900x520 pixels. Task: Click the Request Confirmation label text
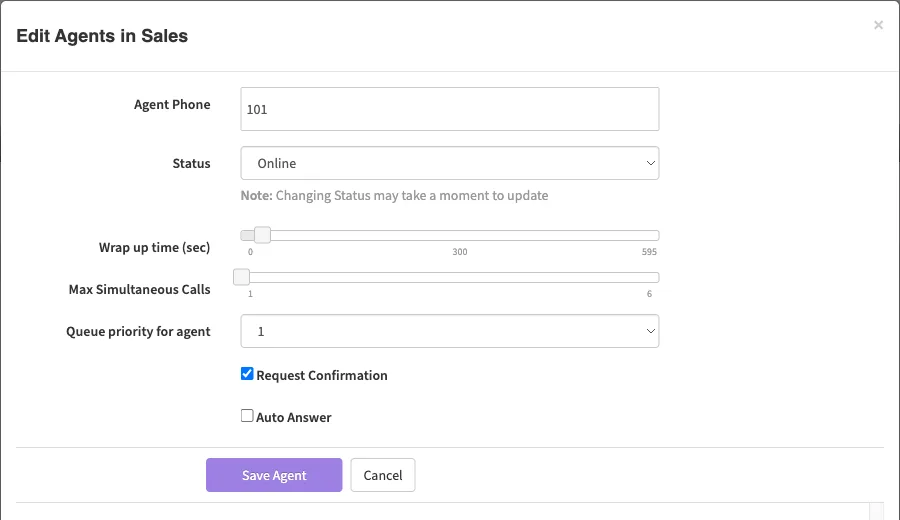point(321,375)
